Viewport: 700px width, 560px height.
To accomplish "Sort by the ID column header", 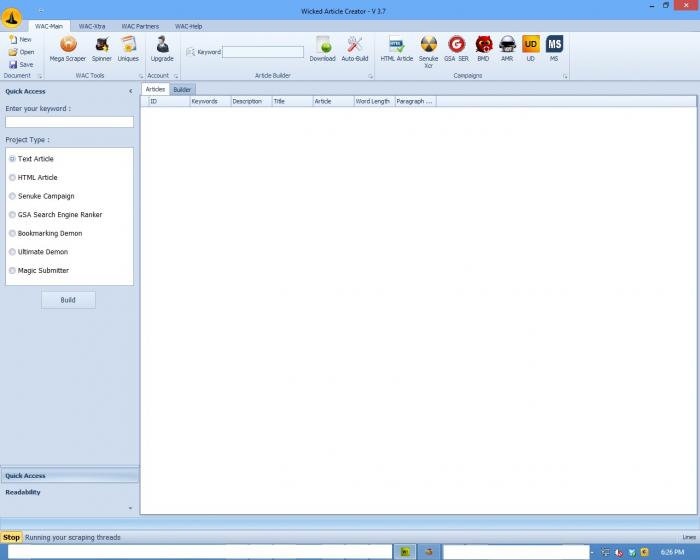I will pyautogui.click(x=169, y=101).
